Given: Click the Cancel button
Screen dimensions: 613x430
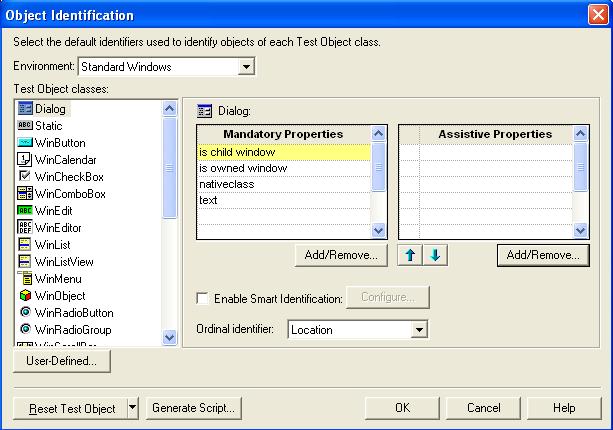Looking at the screenshot, I should (x=484, y=408).
